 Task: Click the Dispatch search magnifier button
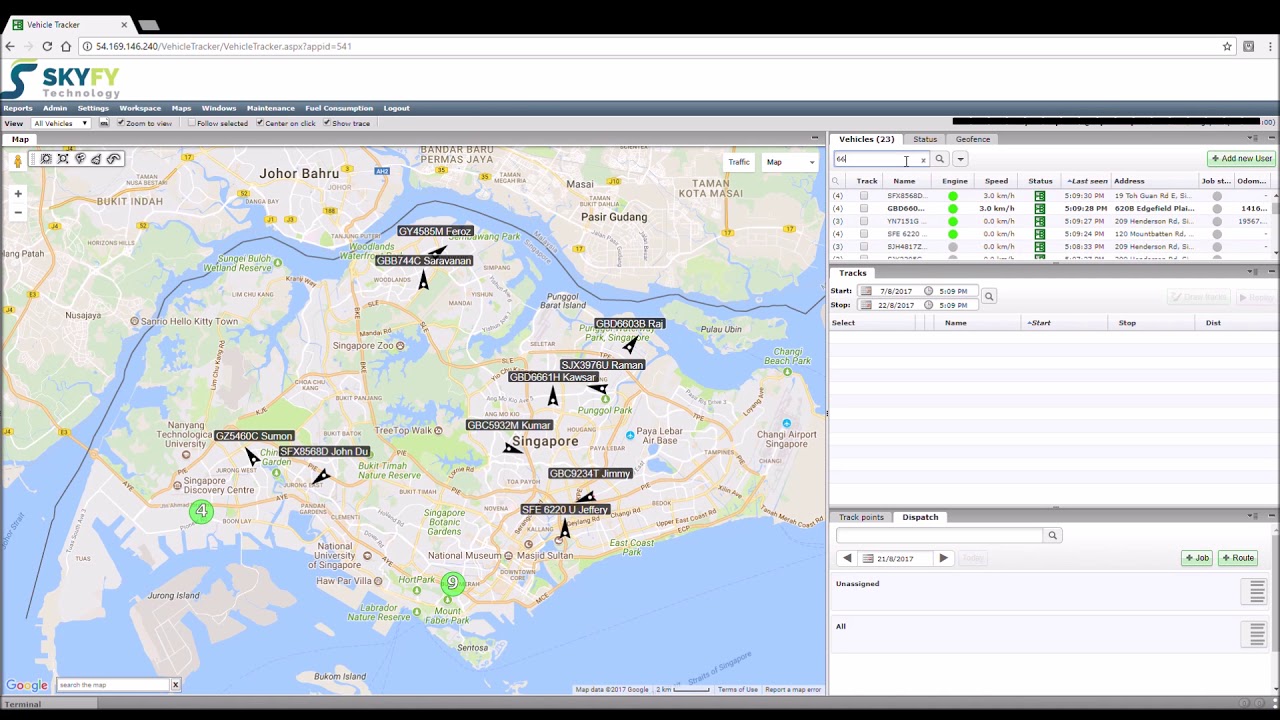[x=1052, y=535]
